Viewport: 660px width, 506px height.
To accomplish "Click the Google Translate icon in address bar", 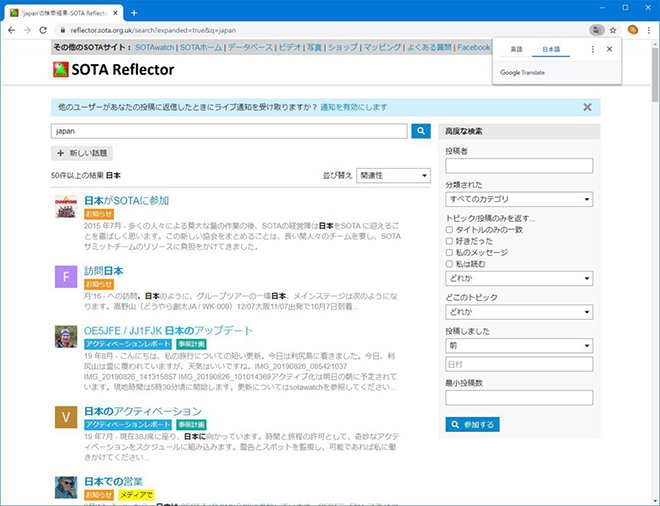I will pyautogui.click(x=596, y=30).
